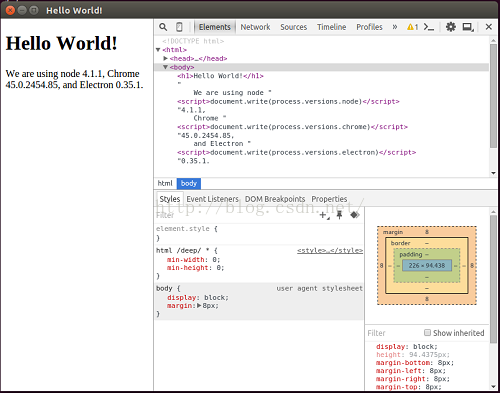Switch to the Elements tab
Image resolution: width=500 pixels, height=393 pixels.
click(215, 27)
